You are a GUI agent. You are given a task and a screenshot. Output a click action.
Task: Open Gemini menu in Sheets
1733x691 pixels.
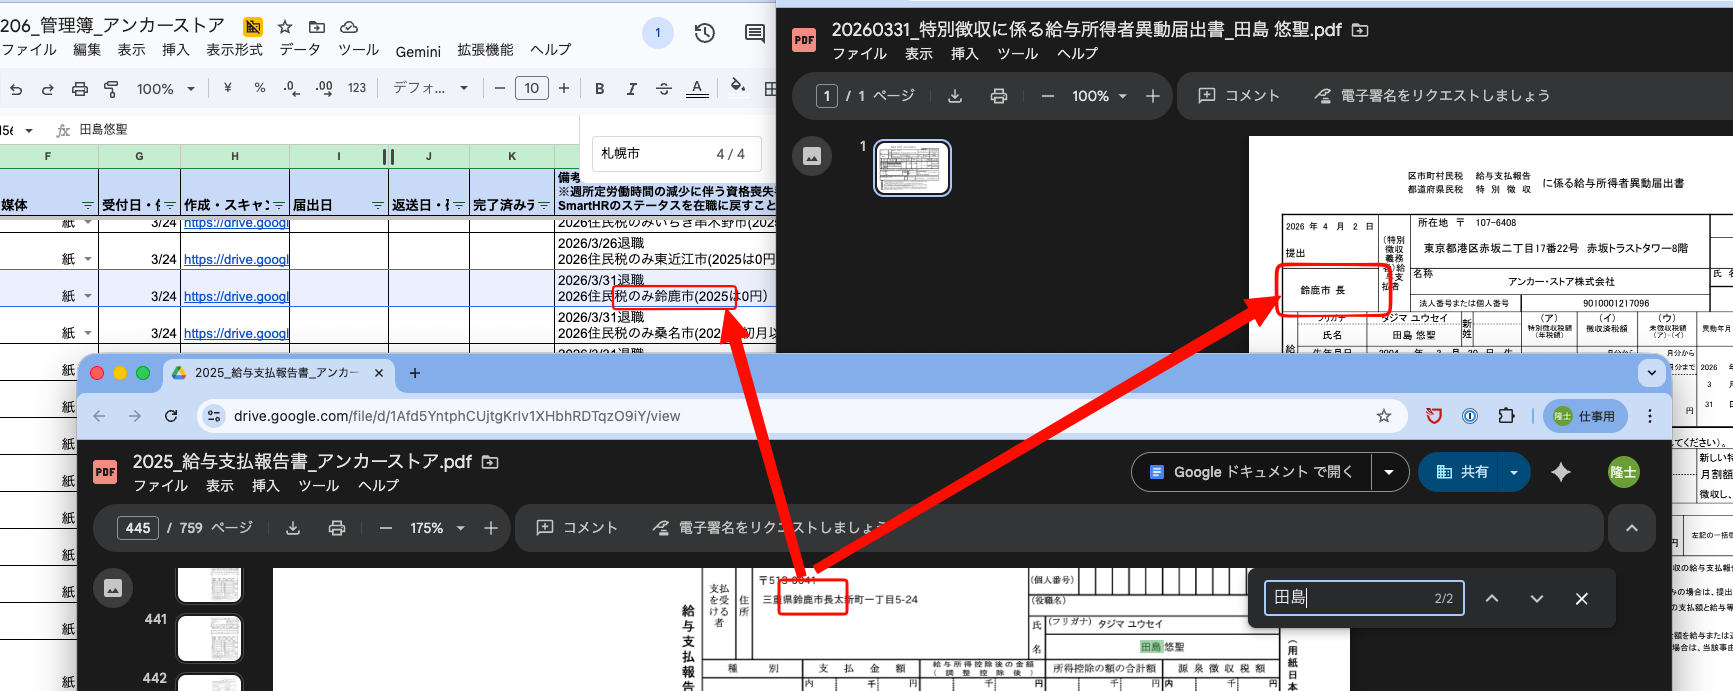[x=418, y=51]
